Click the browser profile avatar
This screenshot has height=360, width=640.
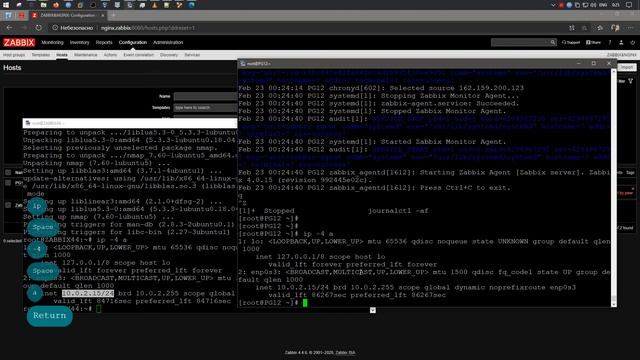(615, 28)
